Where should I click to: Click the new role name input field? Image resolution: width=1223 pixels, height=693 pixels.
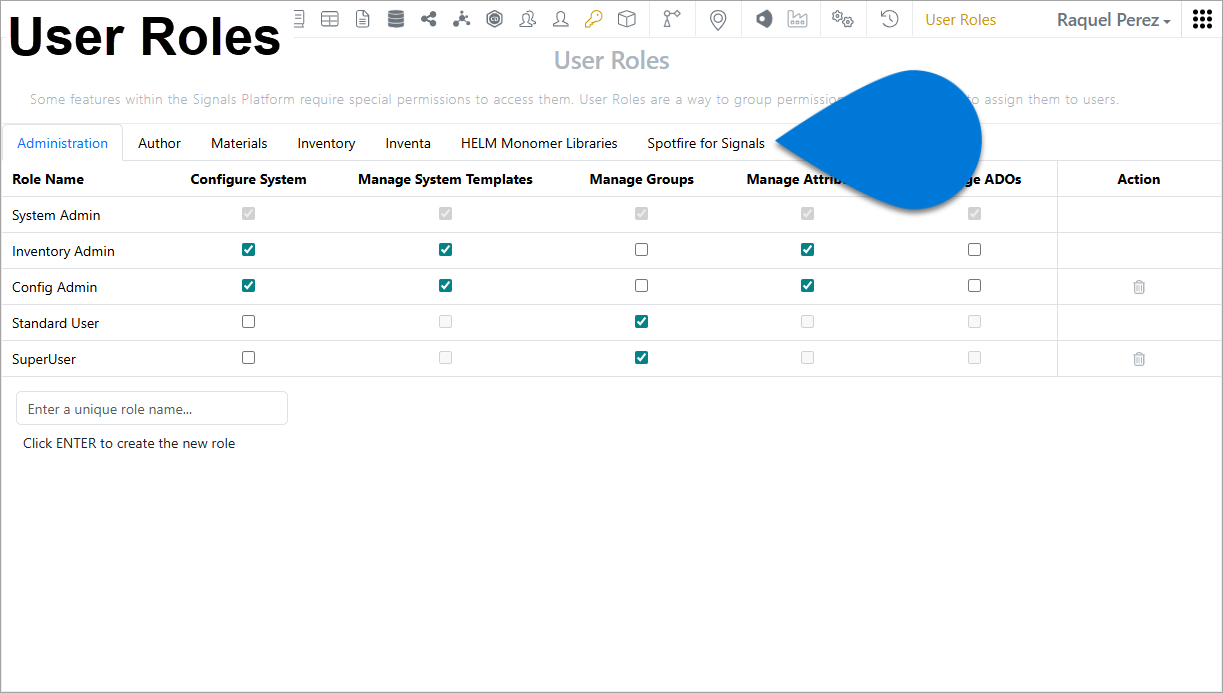click(x=152, y=408)
